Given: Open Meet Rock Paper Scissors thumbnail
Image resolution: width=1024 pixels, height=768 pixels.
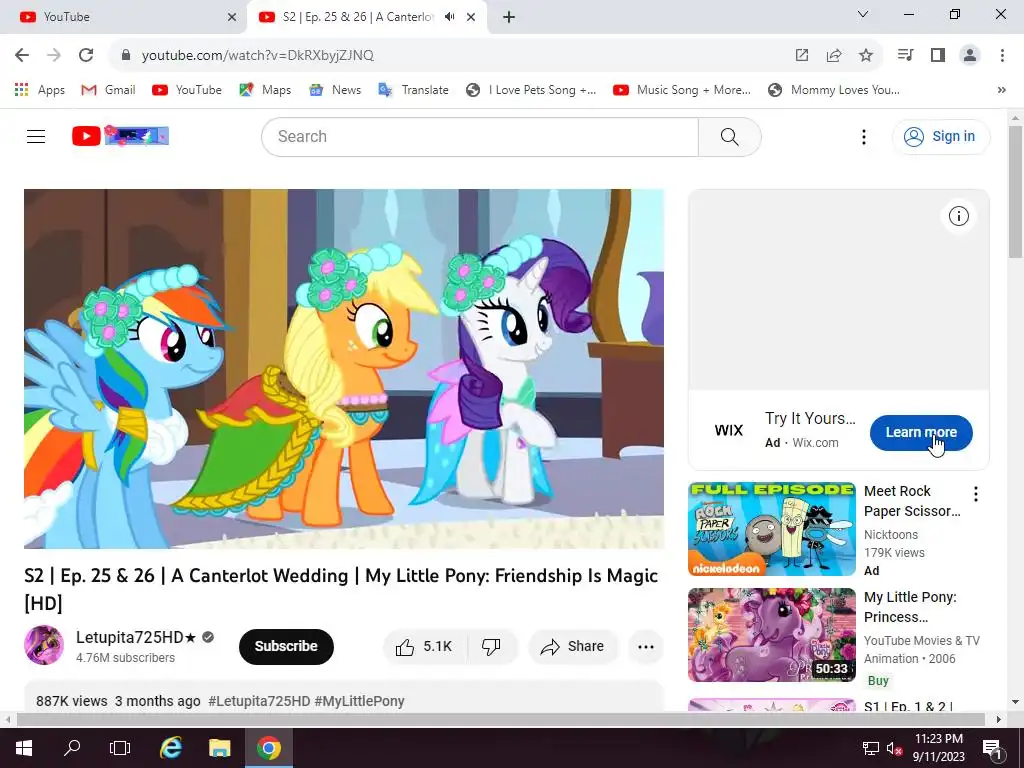Looking at the screenshot, I should [x=771, y=529].
